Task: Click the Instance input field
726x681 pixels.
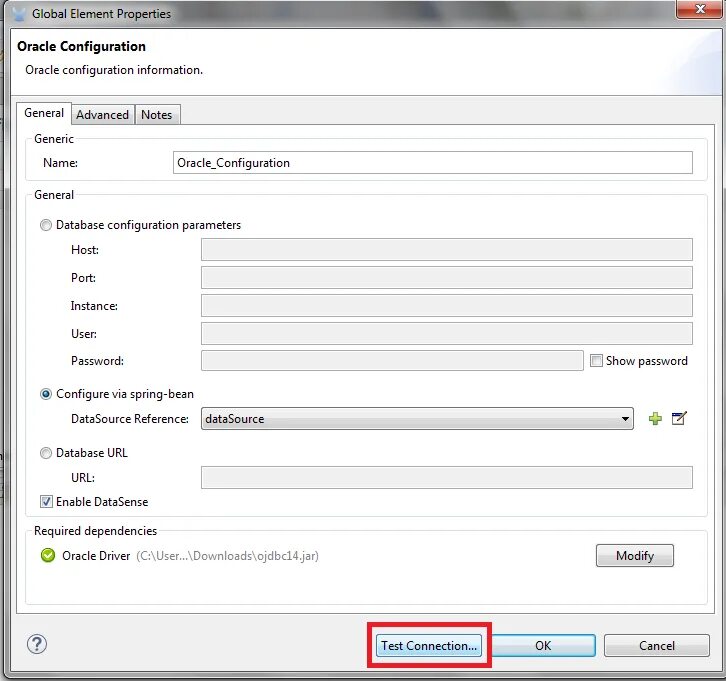Action: [447, 306]
